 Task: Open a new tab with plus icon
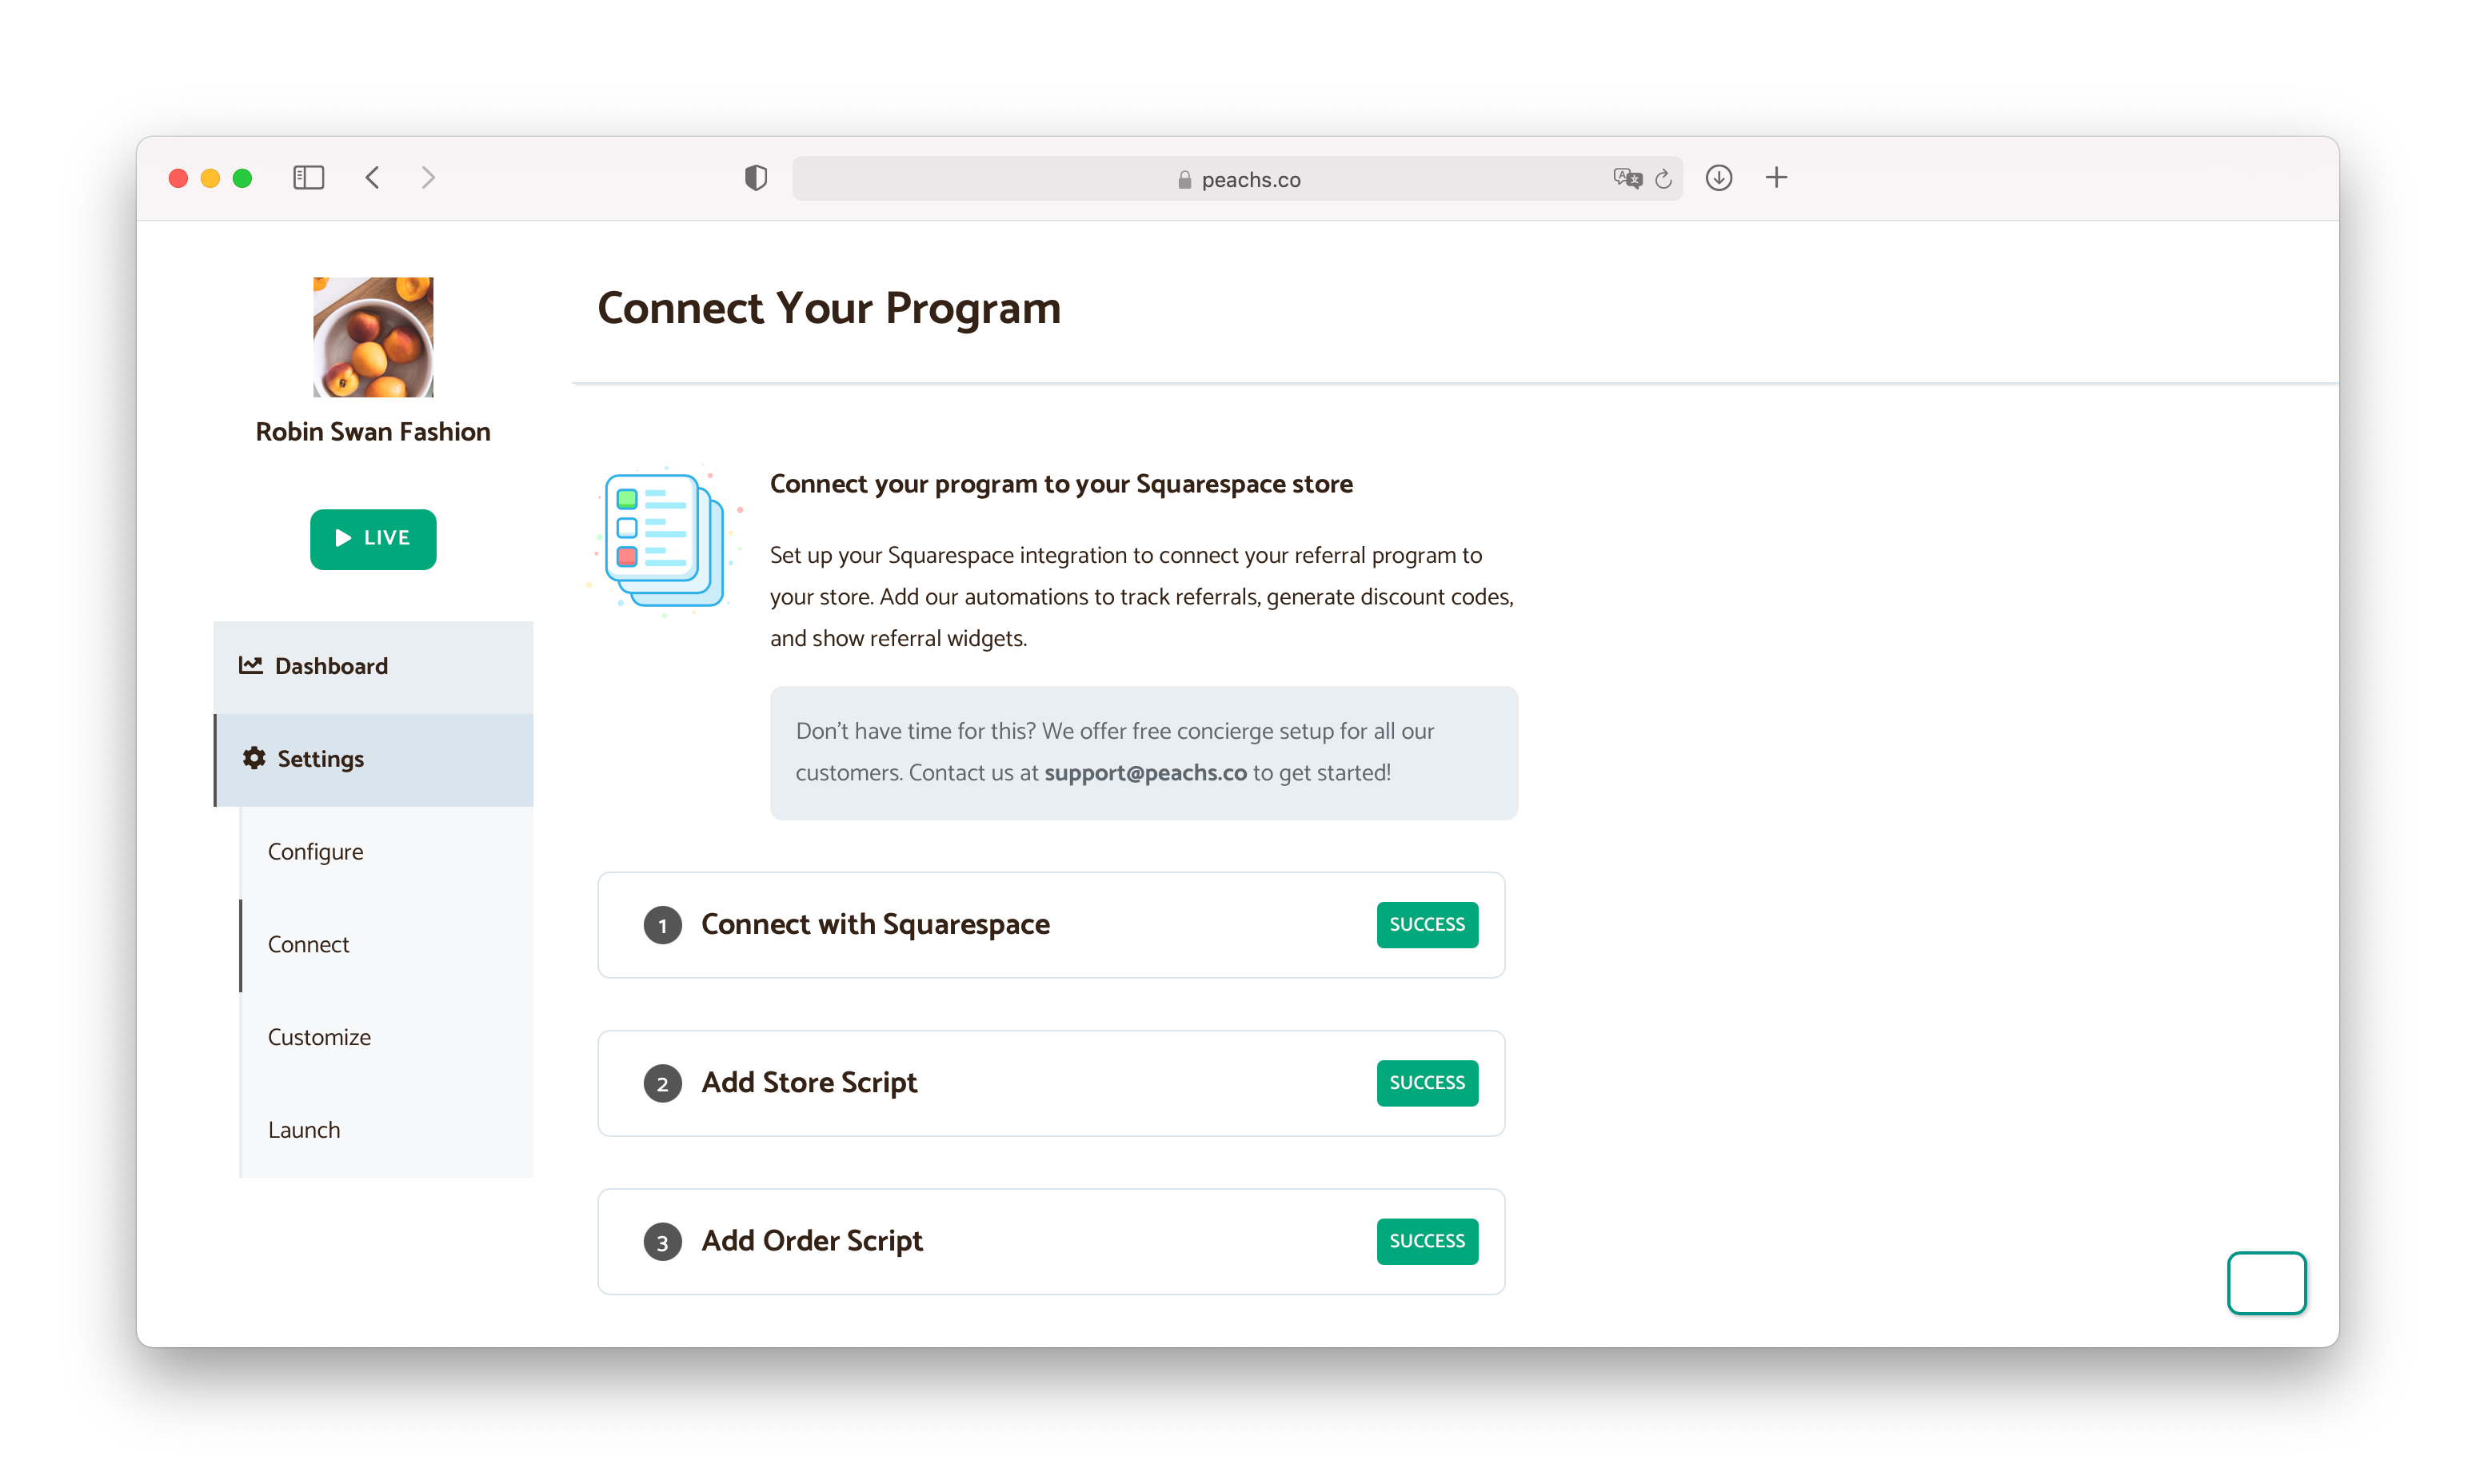tap(1776, 178)
